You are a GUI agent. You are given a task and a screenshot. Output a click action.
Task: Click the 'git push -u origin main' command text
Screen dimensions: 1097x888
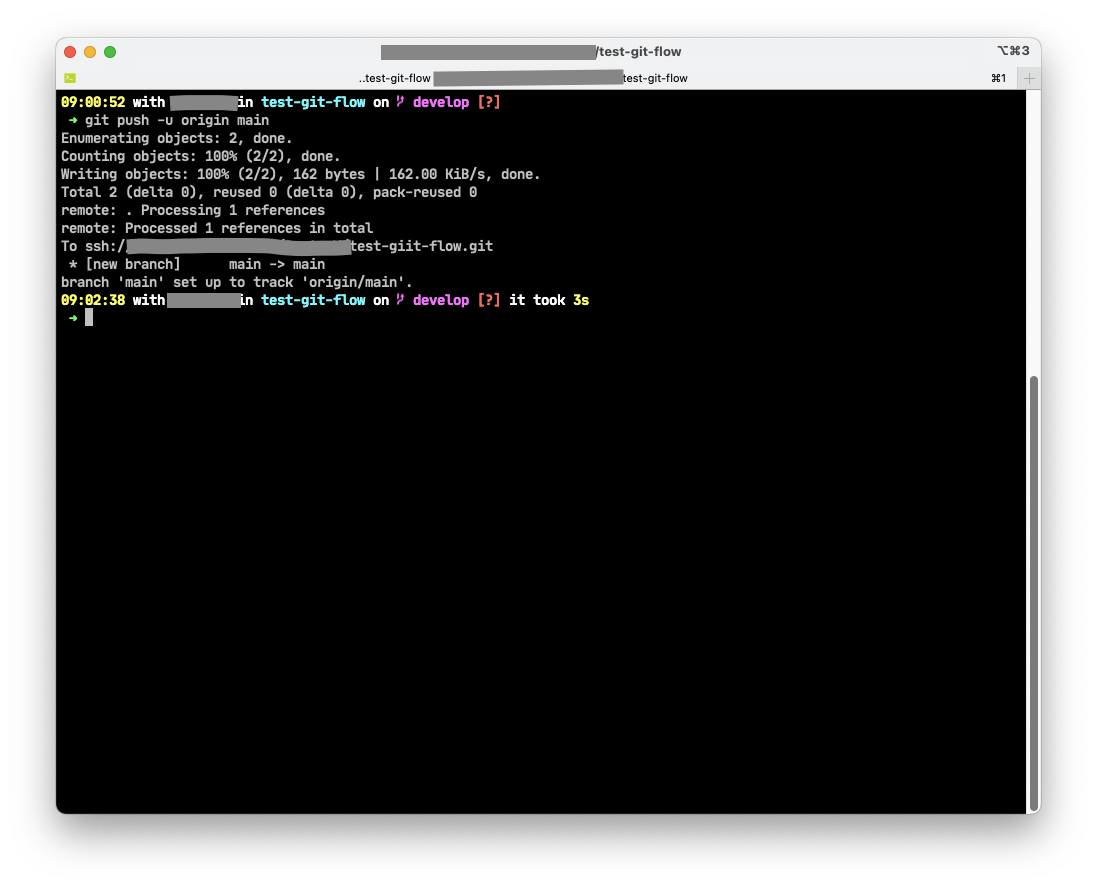tap(177, 120)
